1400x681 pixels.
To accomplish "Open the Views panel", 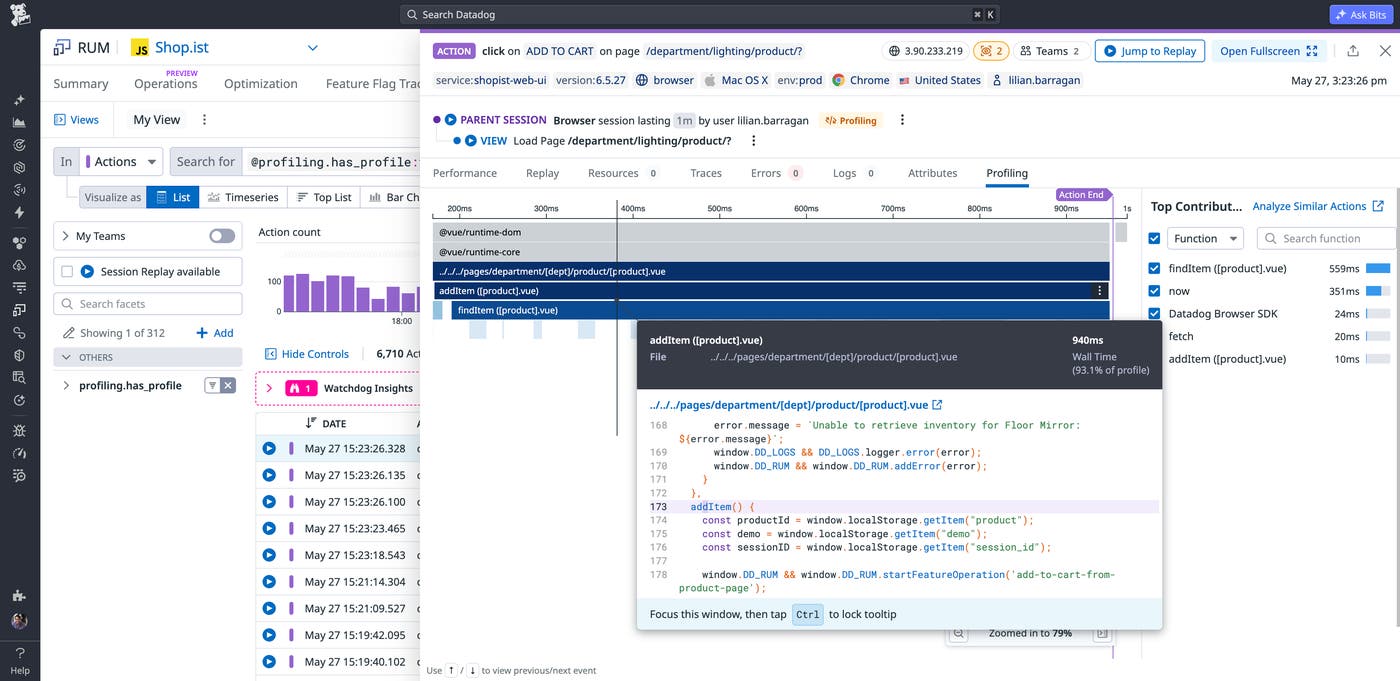I will [x=77, y=120].
